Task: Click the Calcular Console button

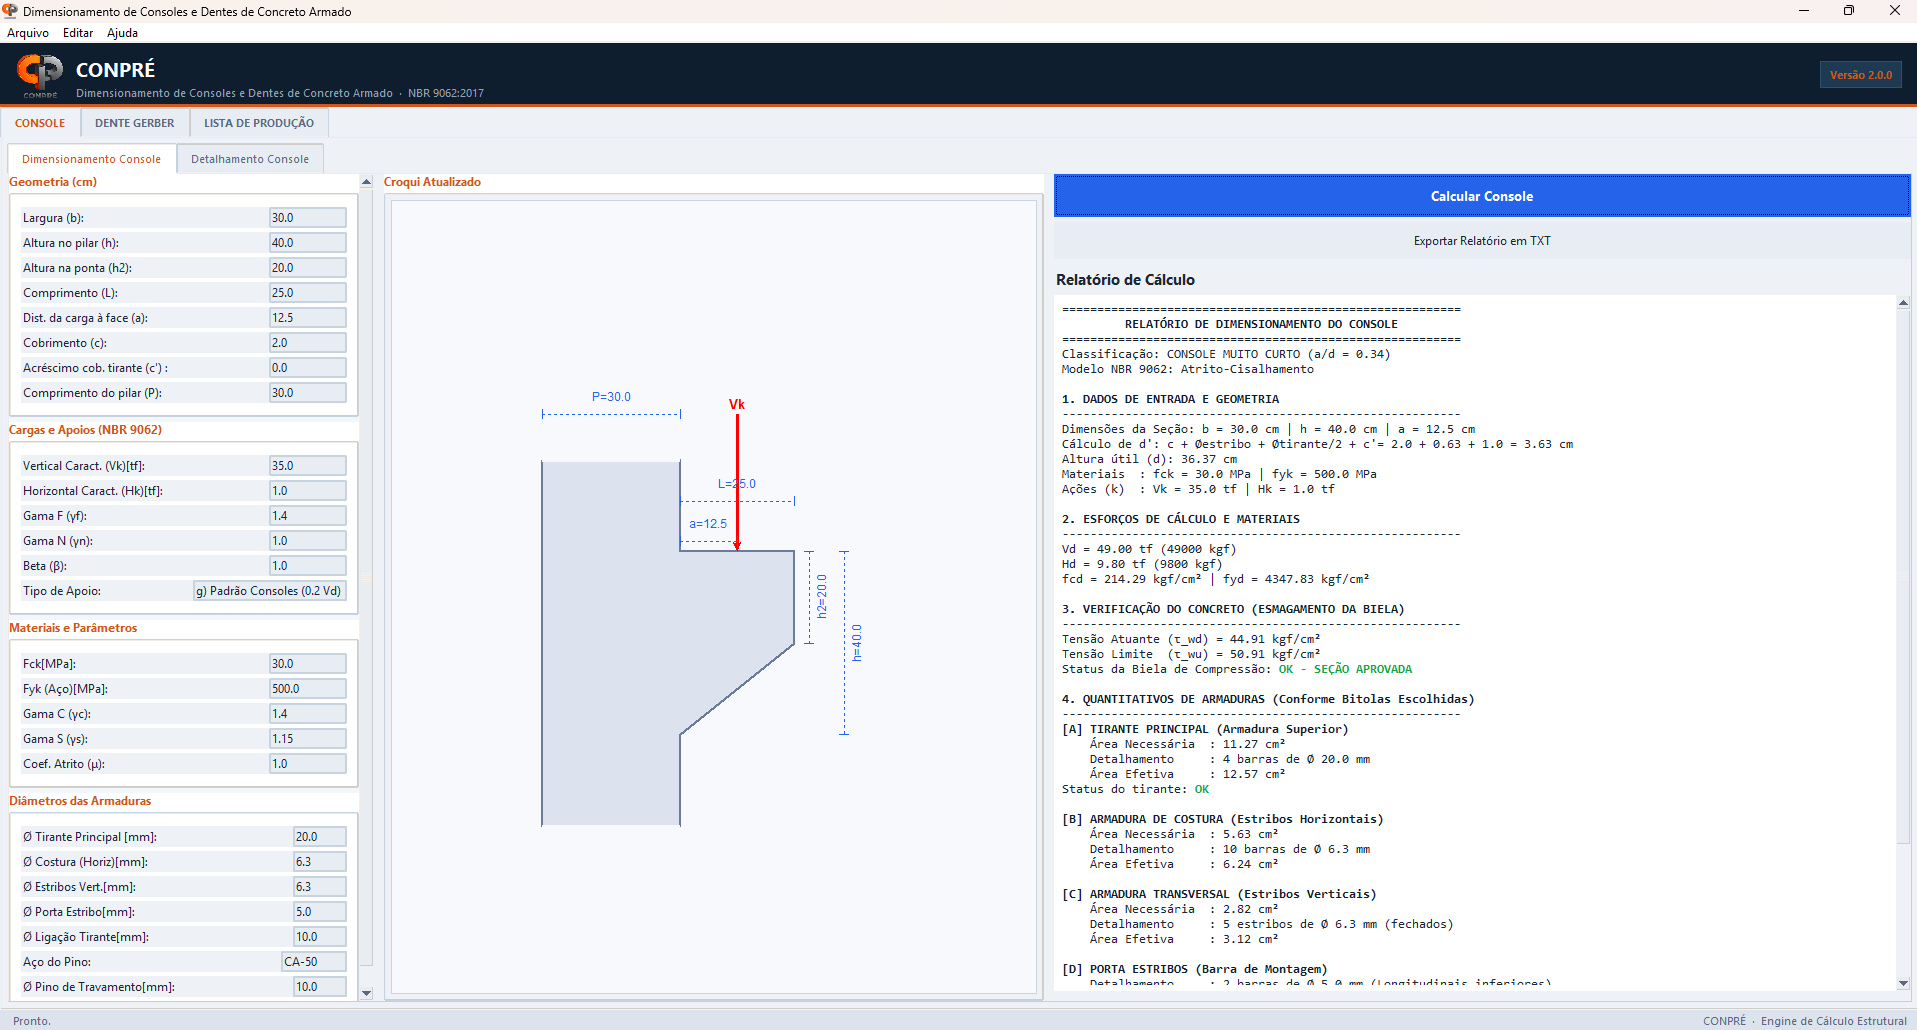Action: tap(1482, 196)
